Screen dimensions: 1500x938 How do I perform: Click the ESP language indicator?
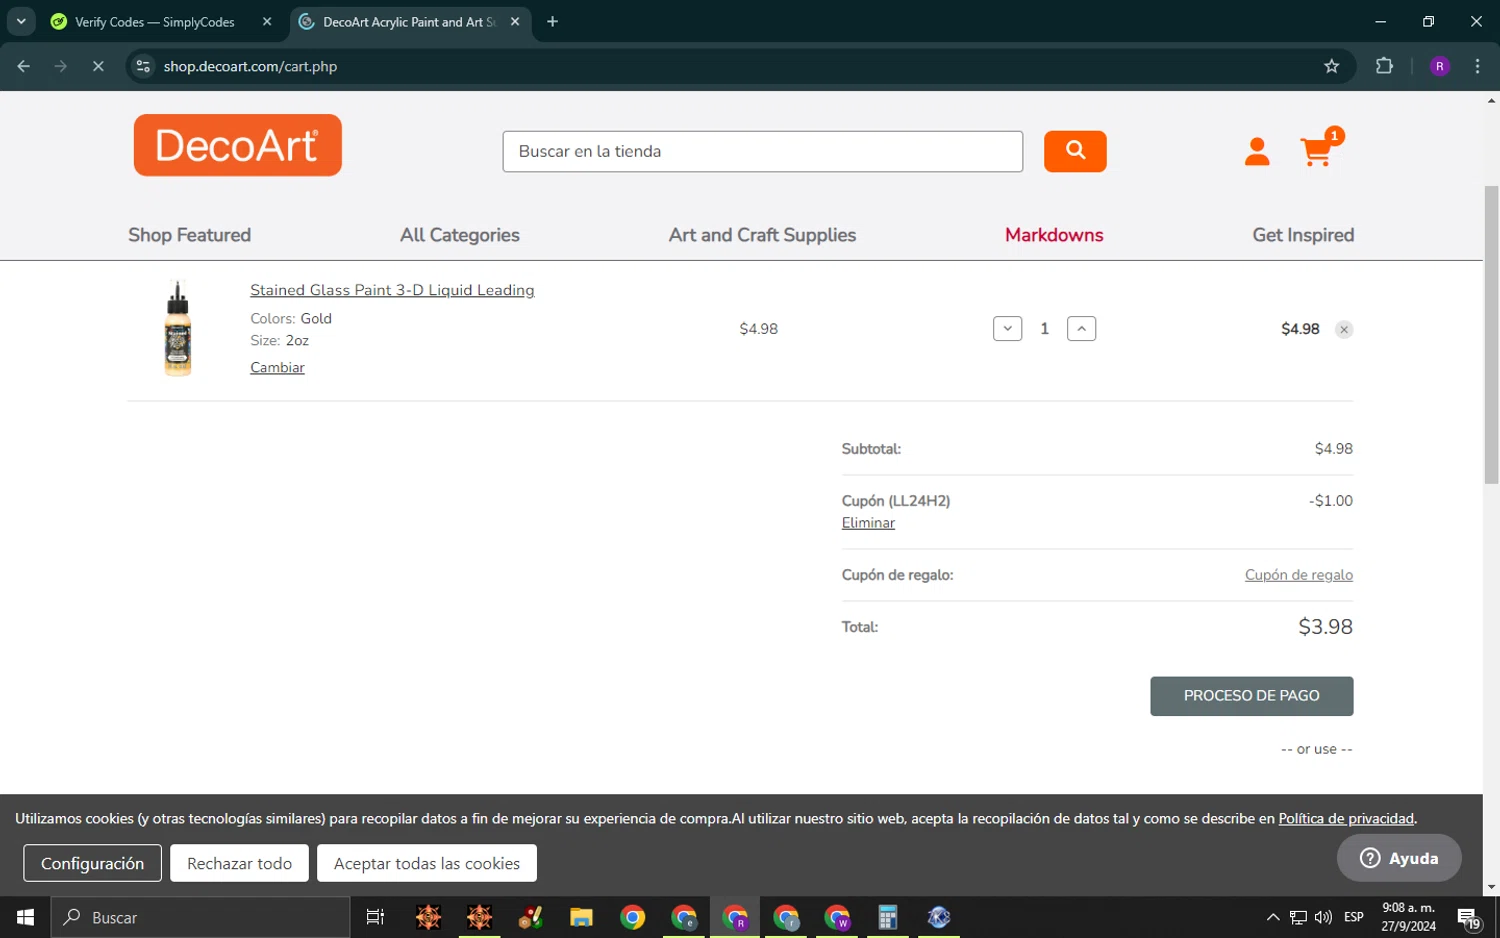(x=1353, y=917)
